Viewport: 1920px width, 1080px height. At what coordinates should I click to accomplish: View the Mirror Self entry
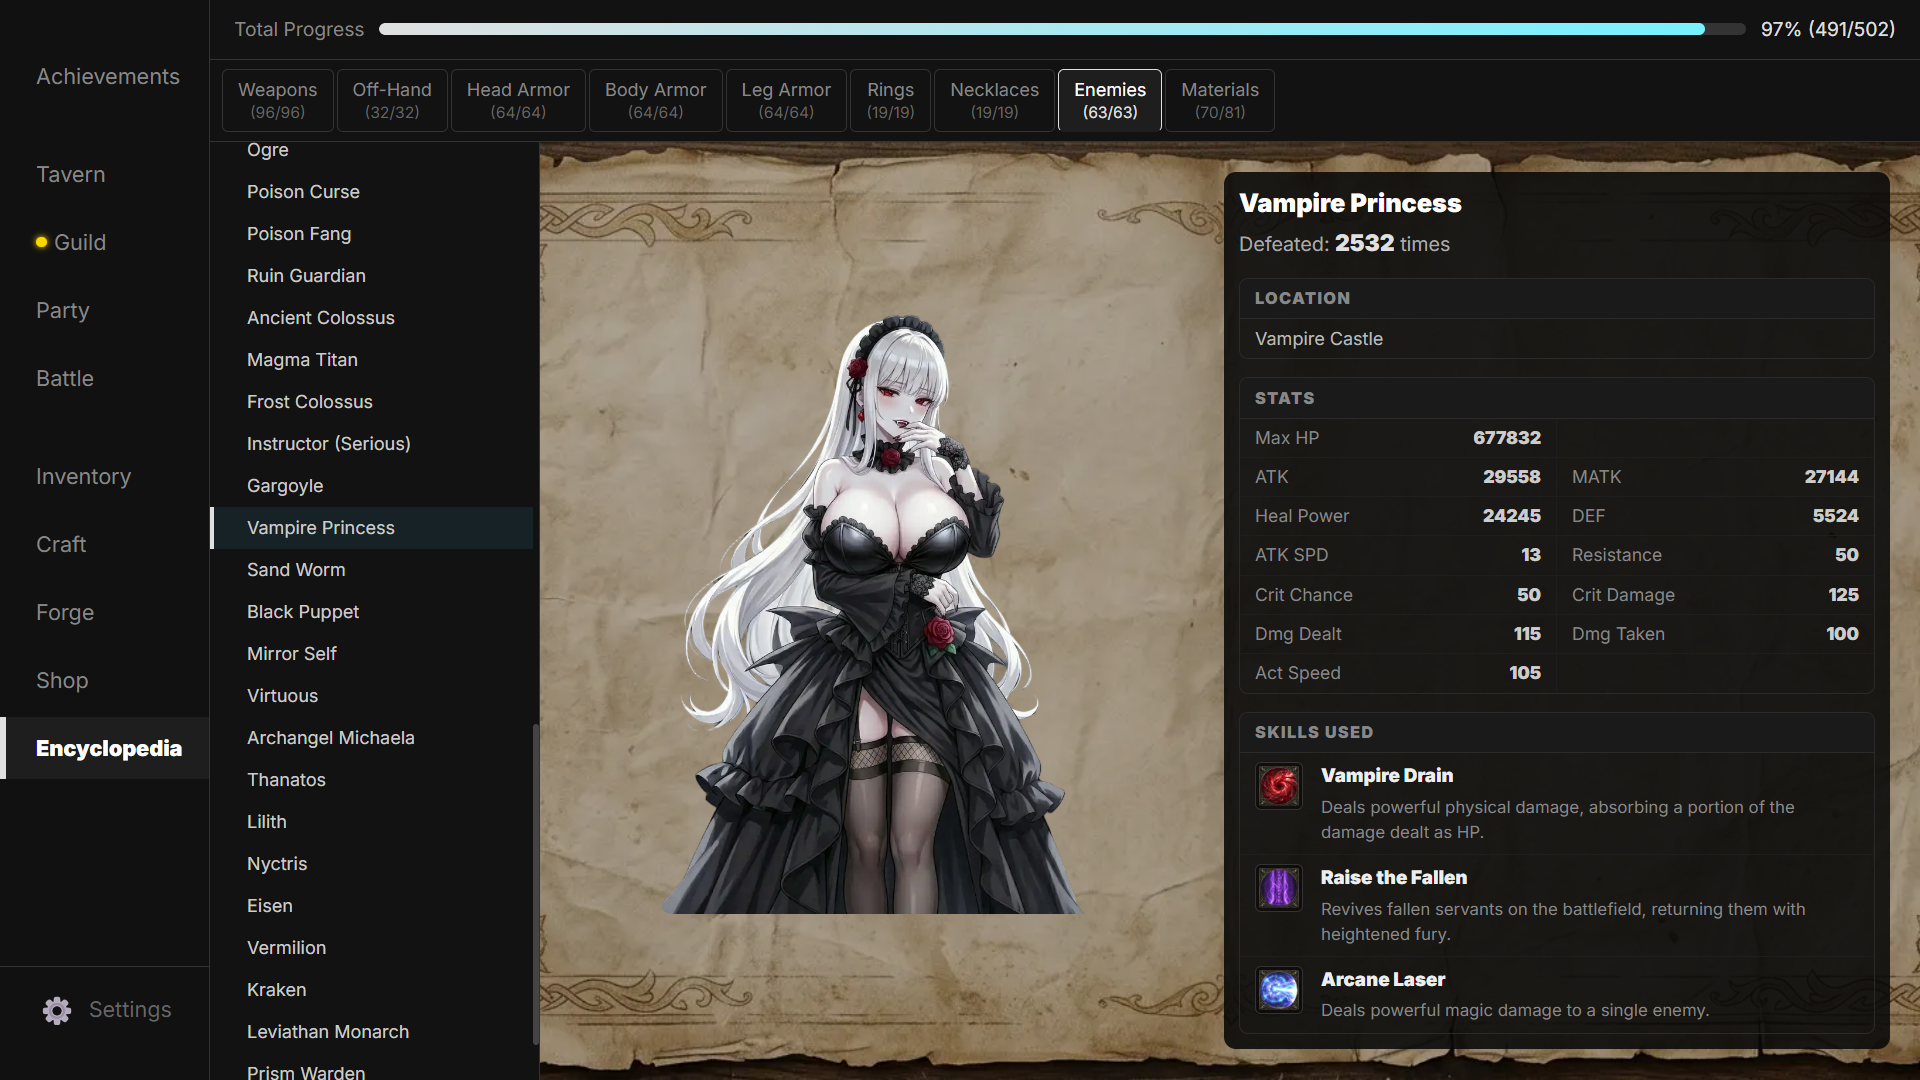(x=372, y=654)
